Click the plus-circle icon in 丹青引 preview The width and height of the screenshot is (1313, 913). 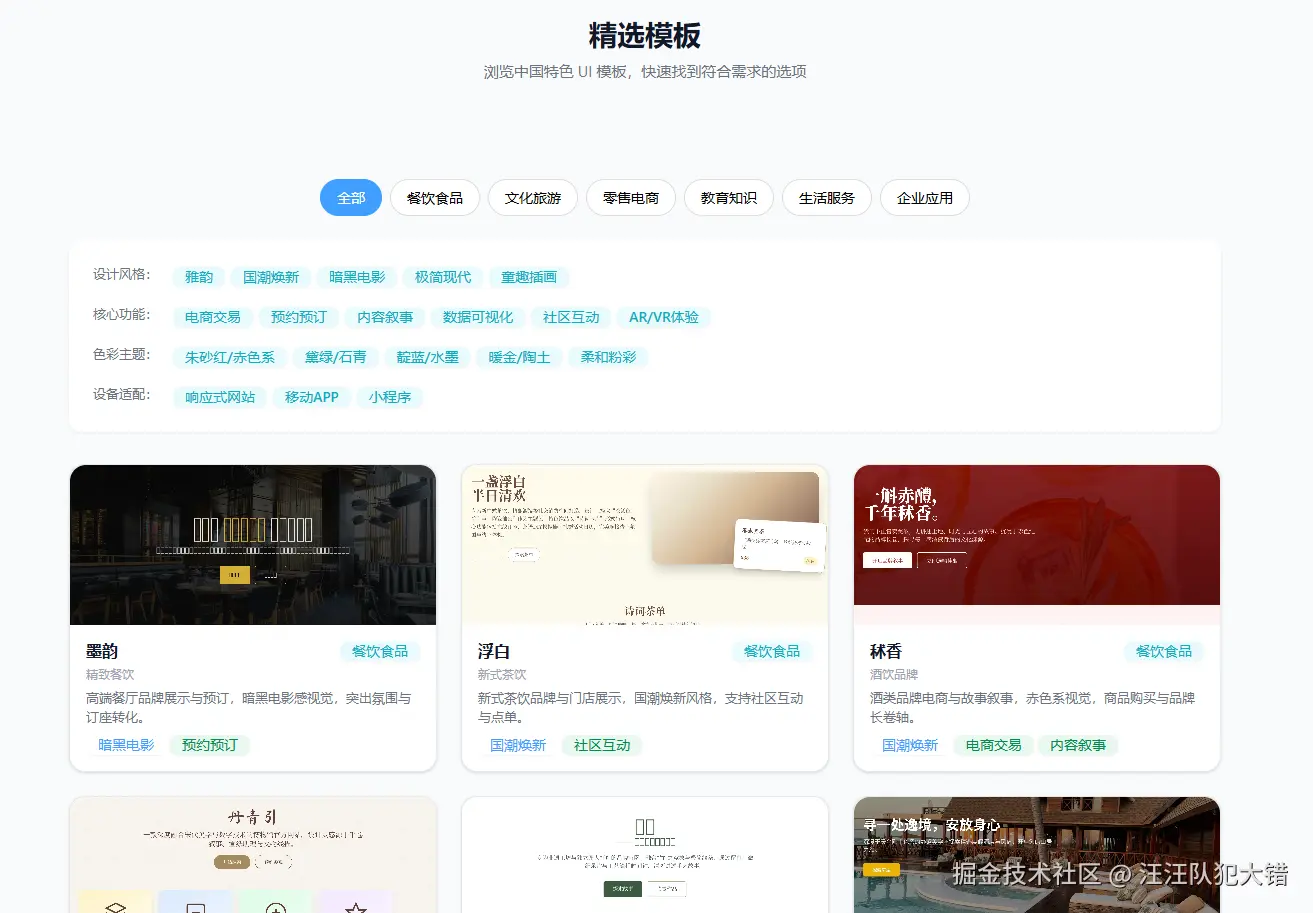point(276,905)
